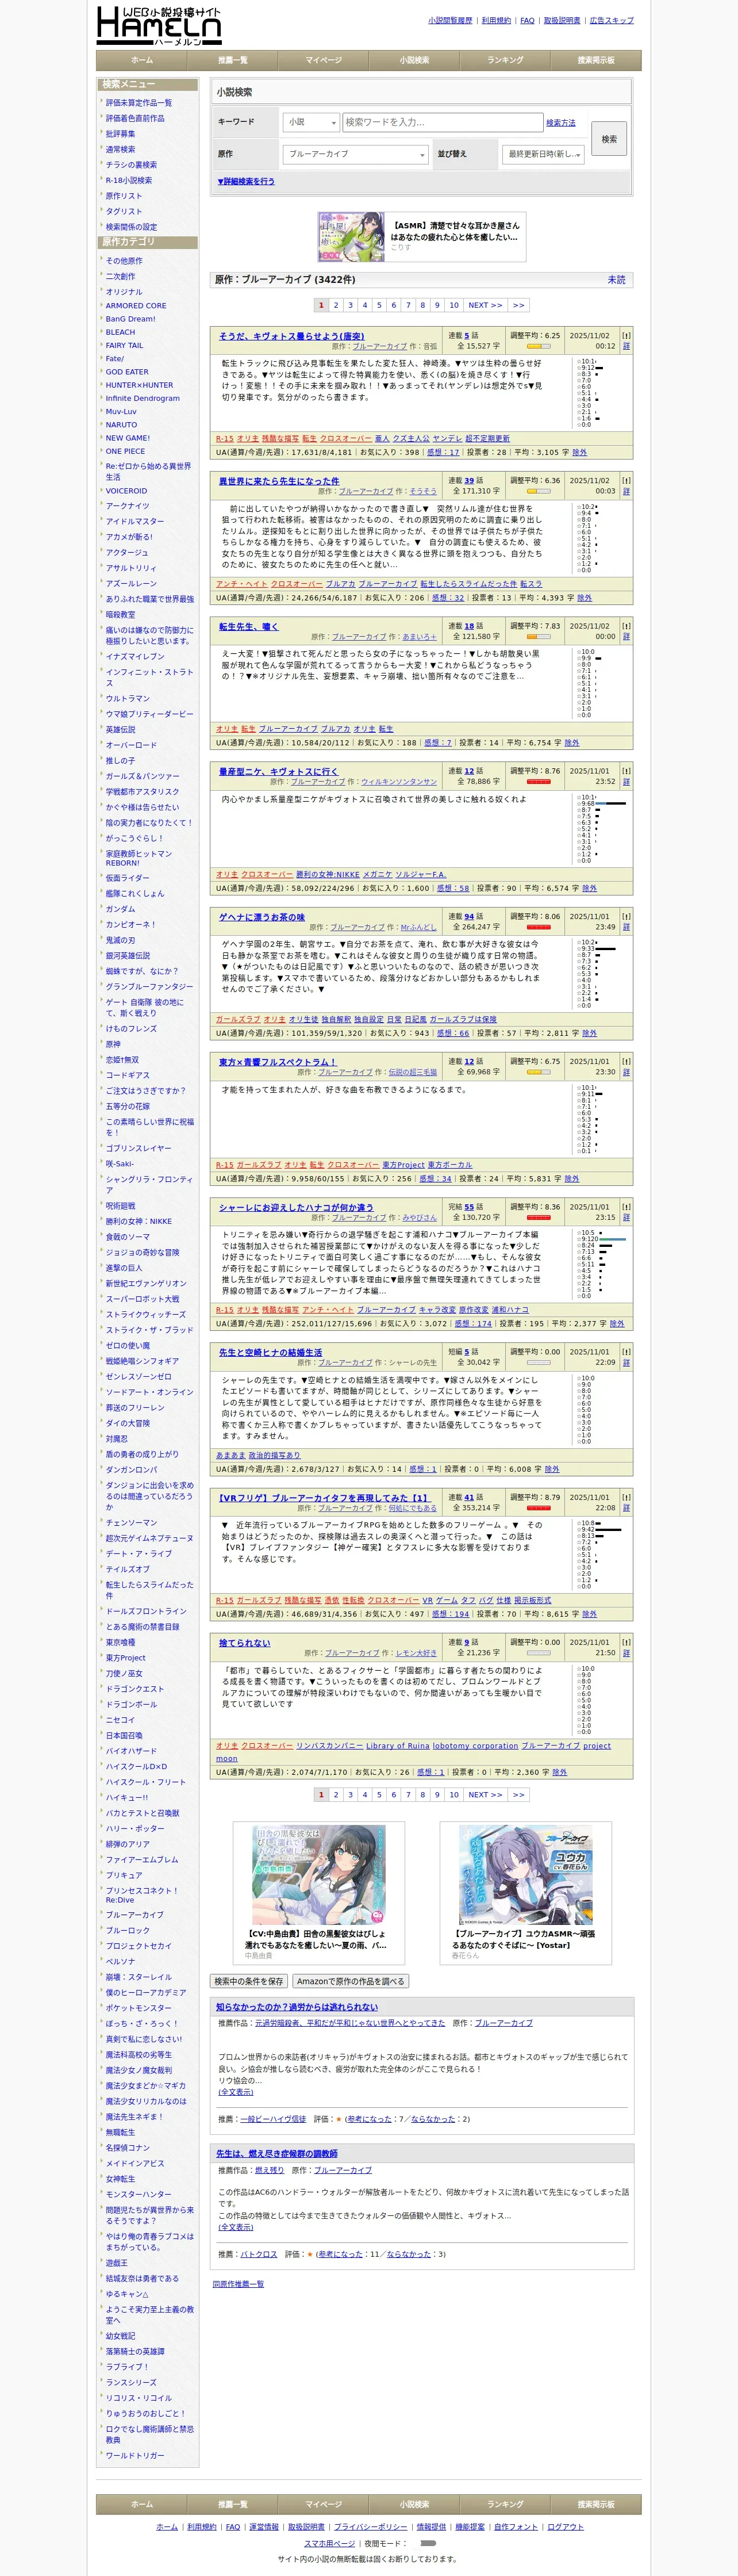Click the 検索ワード input field
Viewport: 738px width, 2576px height.
coord(443,122)
